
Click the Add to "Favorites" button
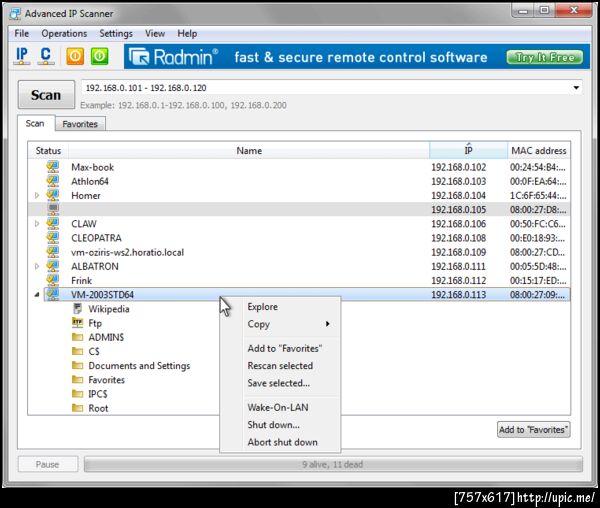533,430
